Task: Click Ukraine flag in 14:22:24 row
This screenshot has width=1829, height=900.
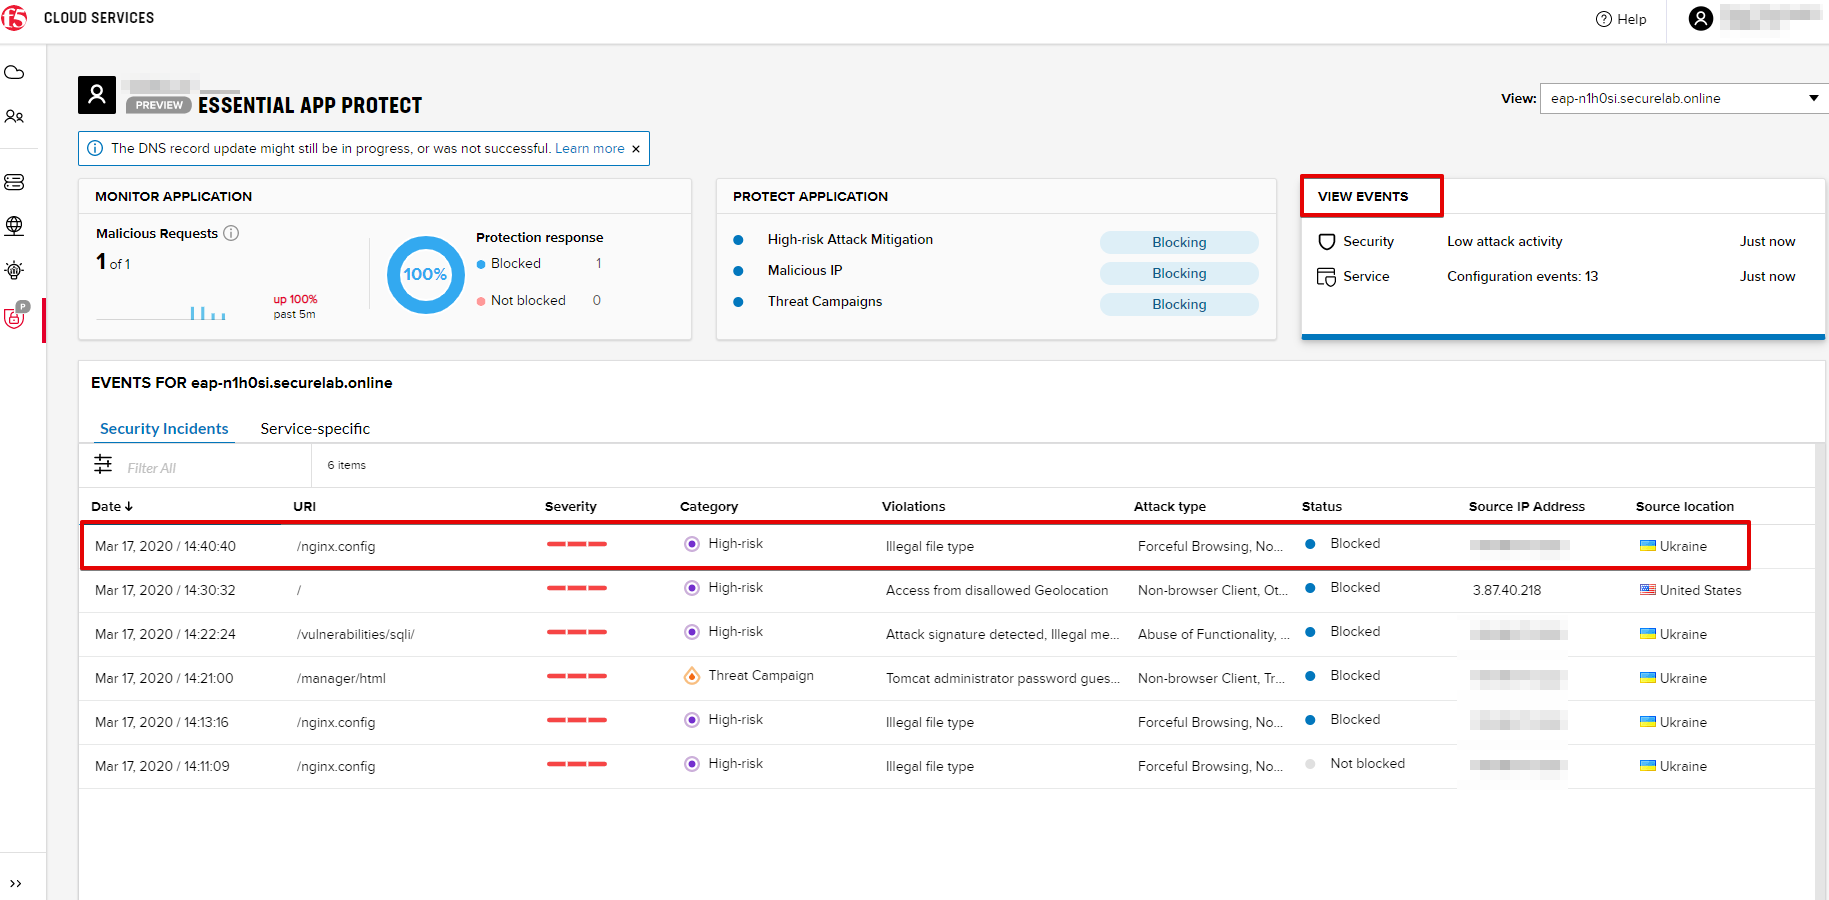Action: 1648,634
